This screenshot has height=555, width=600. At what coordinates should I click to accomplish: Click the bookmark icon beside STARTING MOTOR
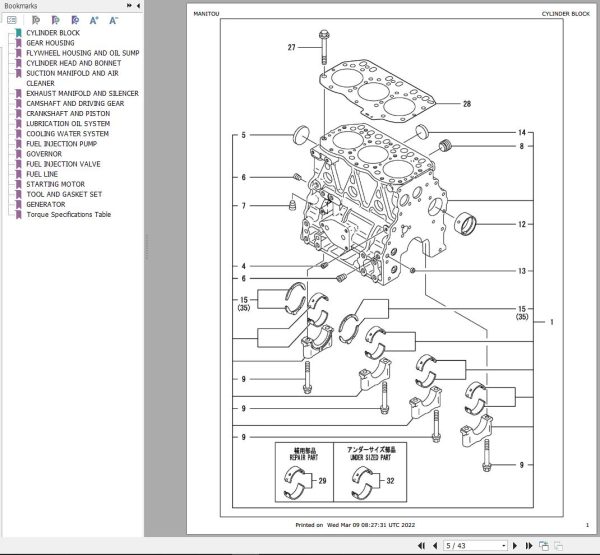pos(18,184)
